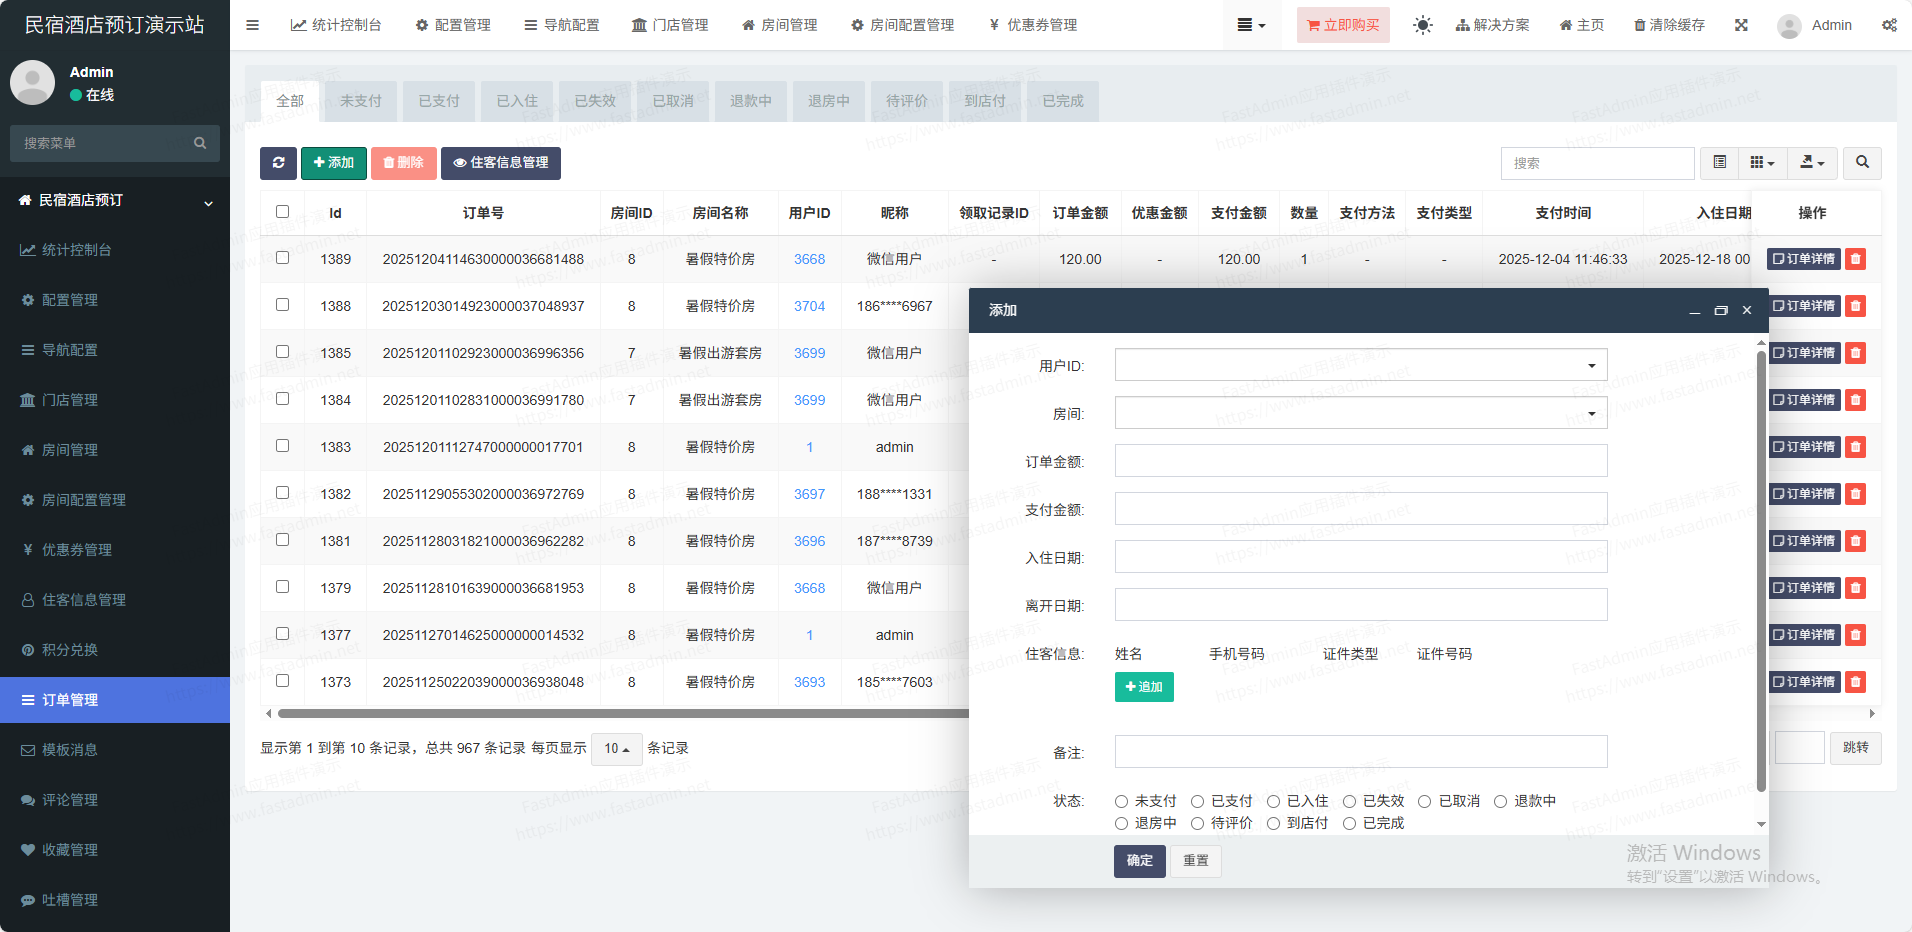Select the 已支付 status radio button
Screen dimensions: 1912x932
pos(1197,801)
